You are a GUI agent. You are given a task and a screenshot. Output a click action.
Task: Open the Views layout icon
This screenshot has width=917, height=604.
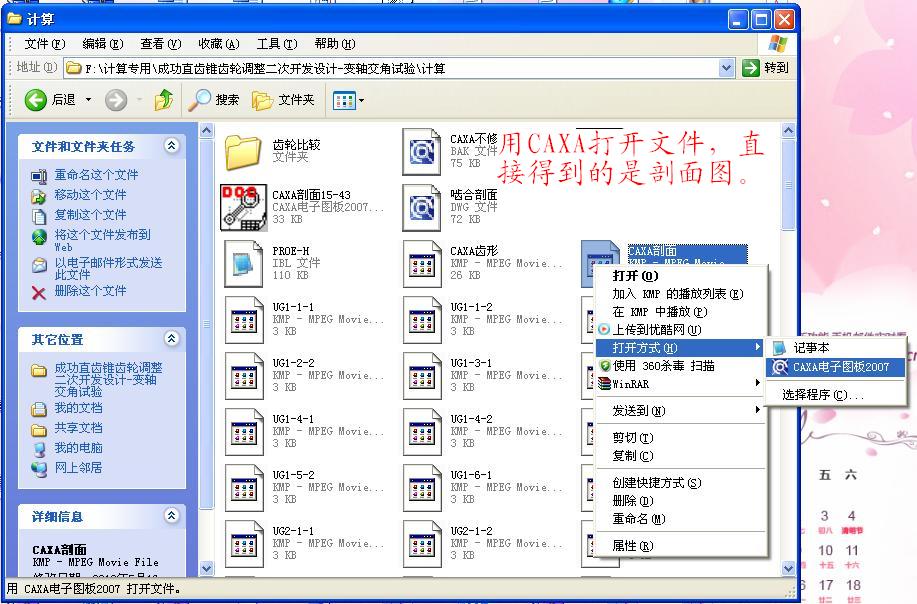tap(344, 101)
